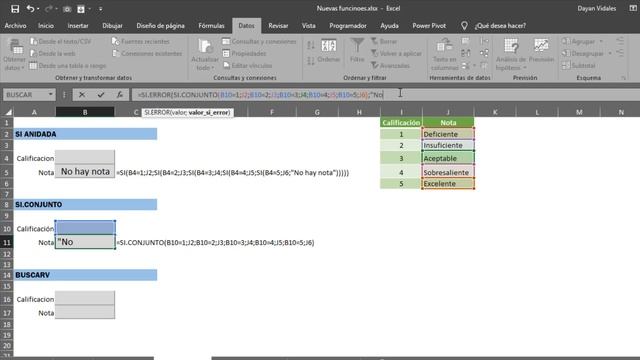This screenshot has width=640, height=360.
Task: Cancel formula entry with the X icon
Action: click(82, 95)
